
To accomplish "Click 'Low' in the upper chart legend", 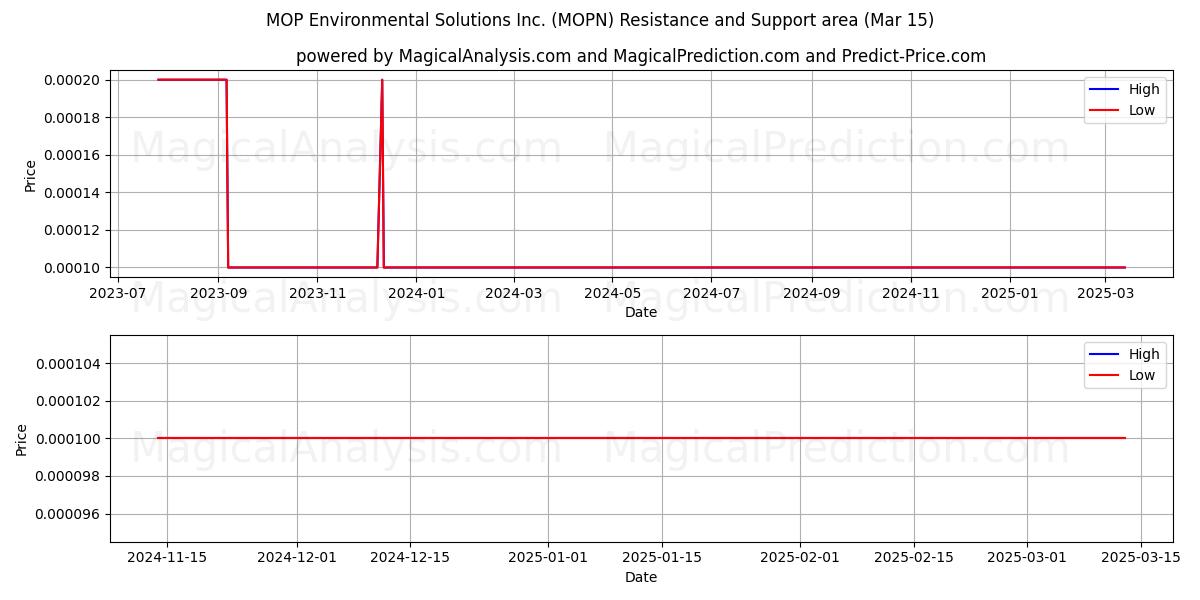I will (1142, 110).
